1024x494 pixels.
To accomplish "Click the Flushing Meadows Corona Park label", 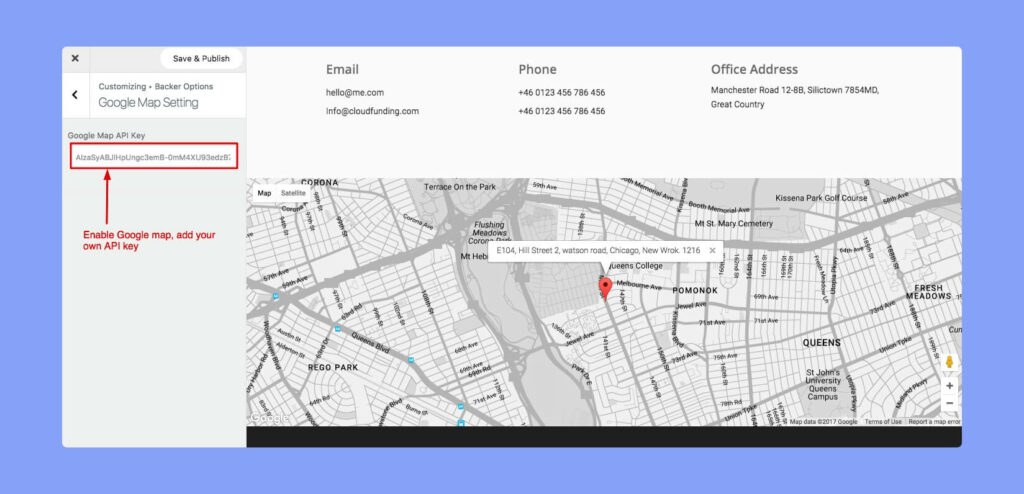I will click(x=490, y=233).
